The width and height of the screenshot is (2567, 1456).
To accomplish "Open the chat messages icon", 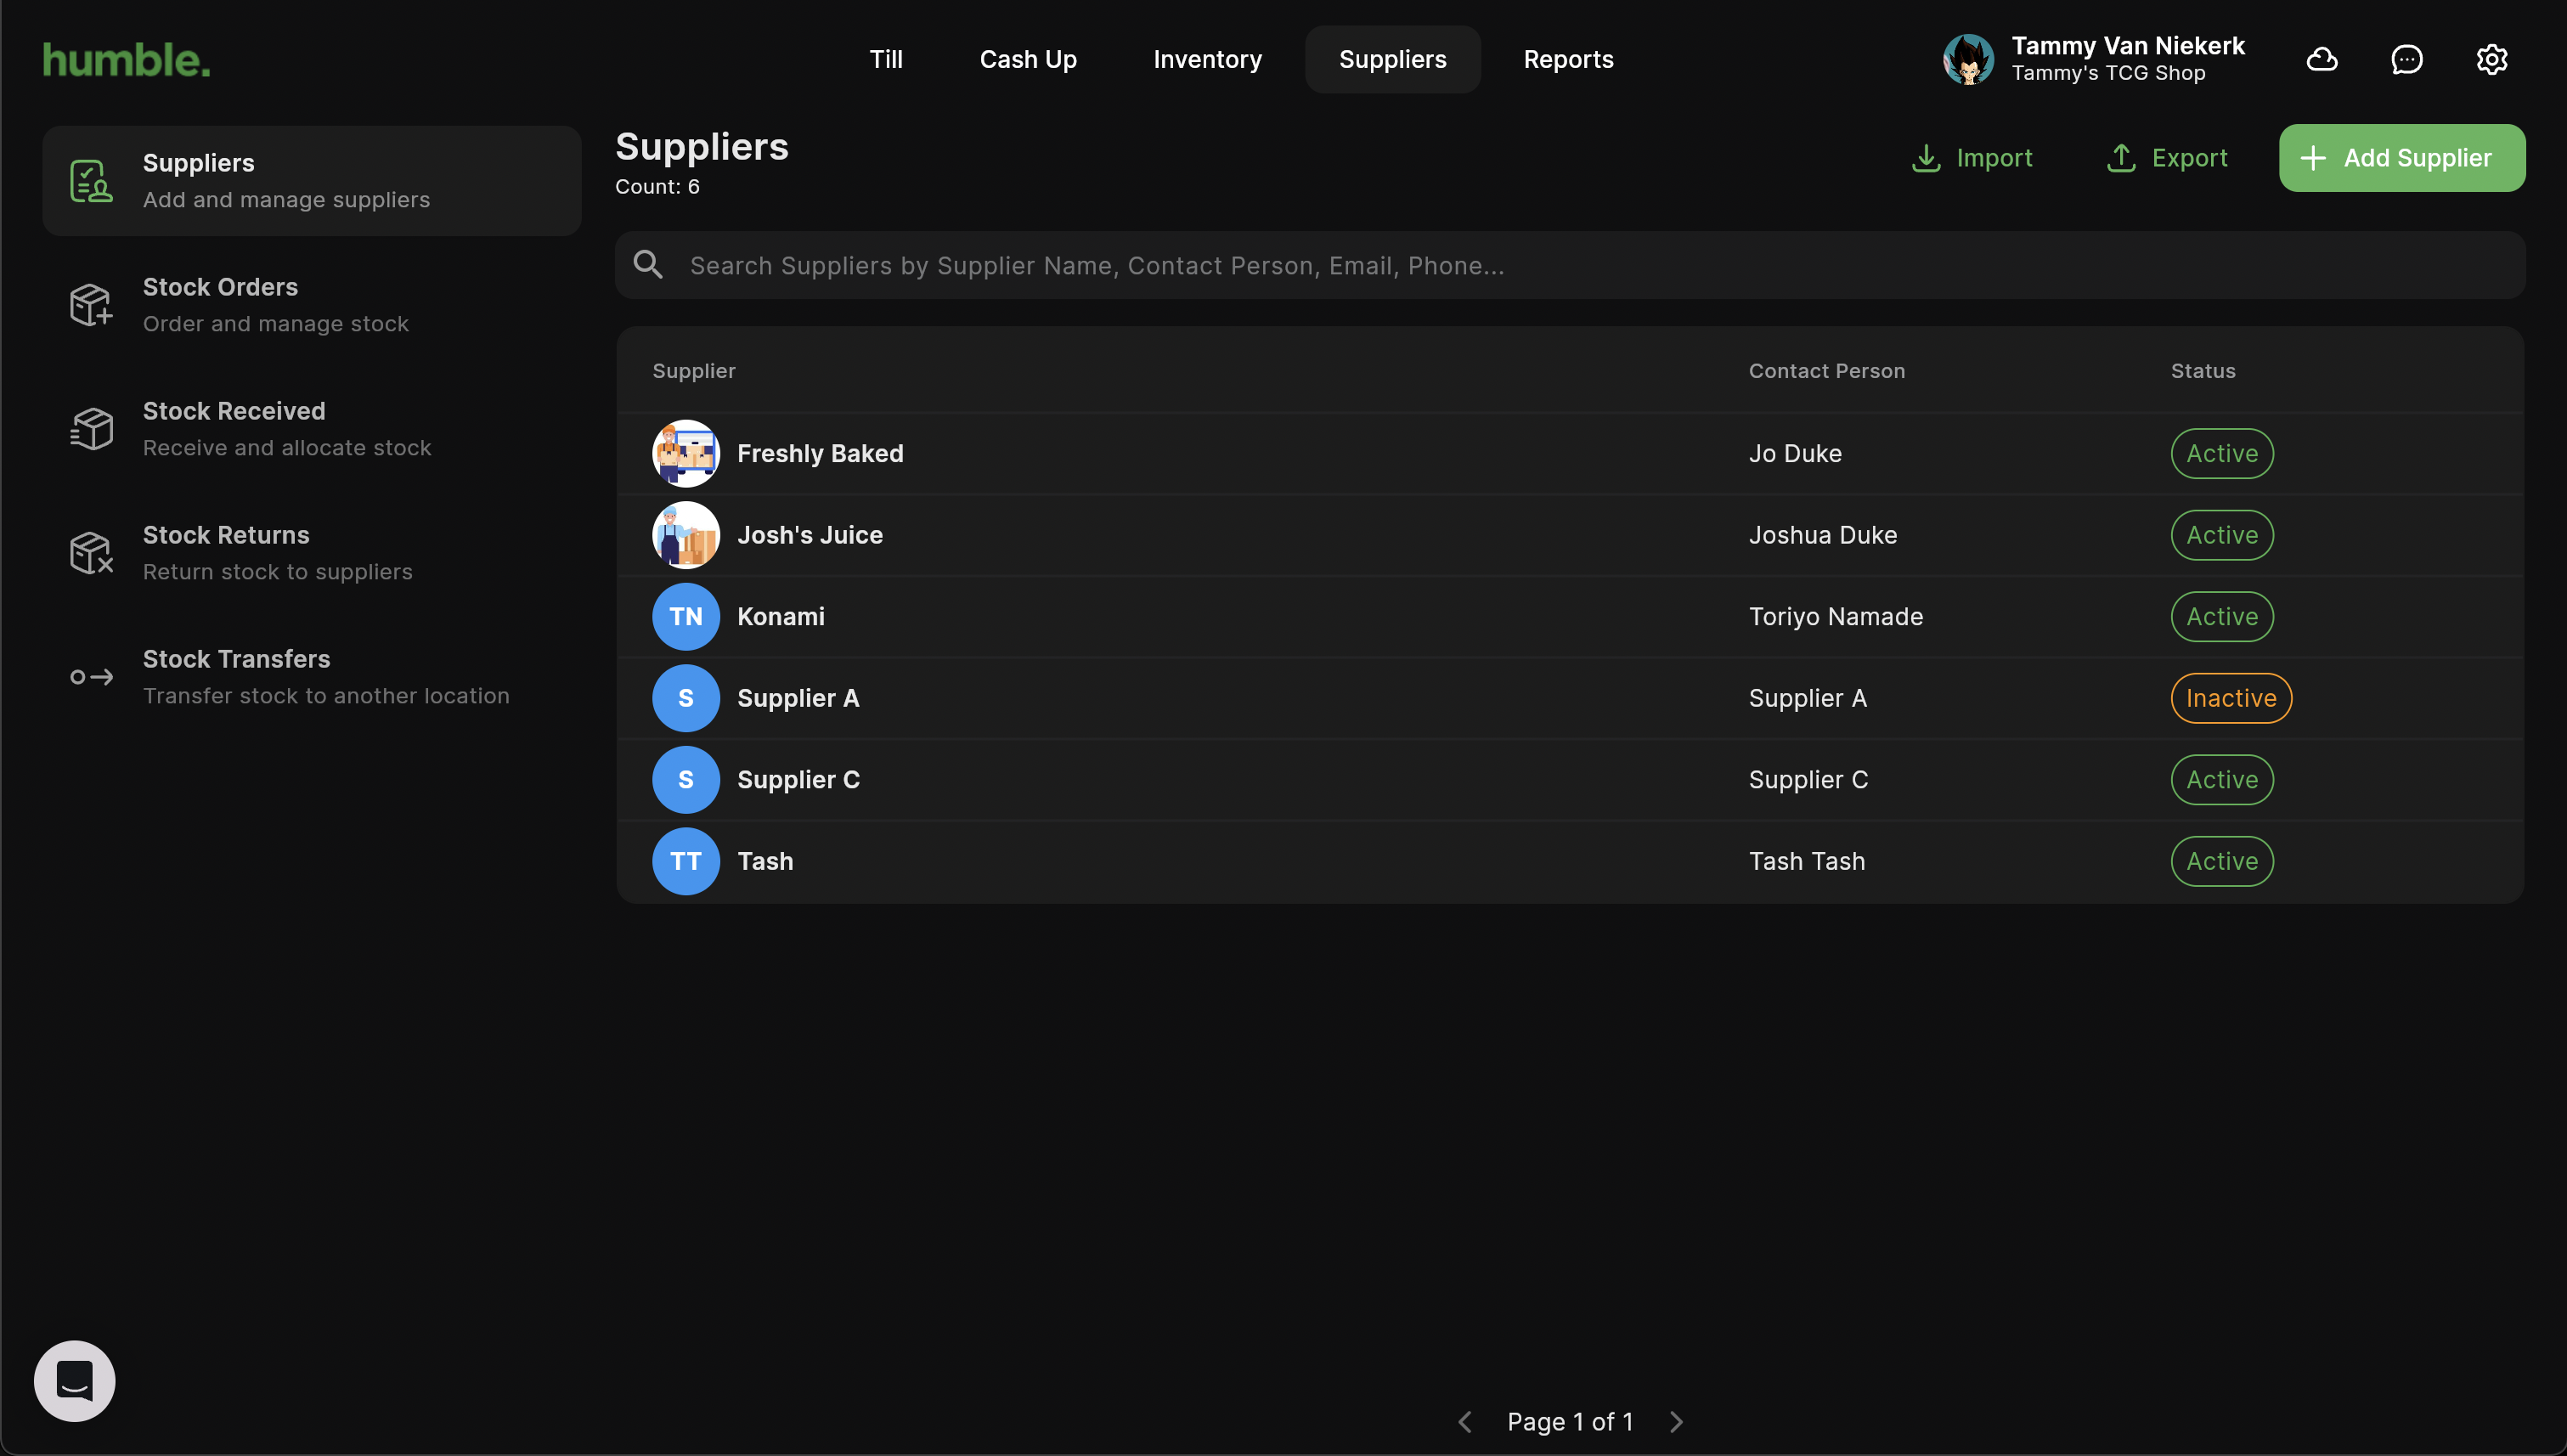I will point(2406,60).
